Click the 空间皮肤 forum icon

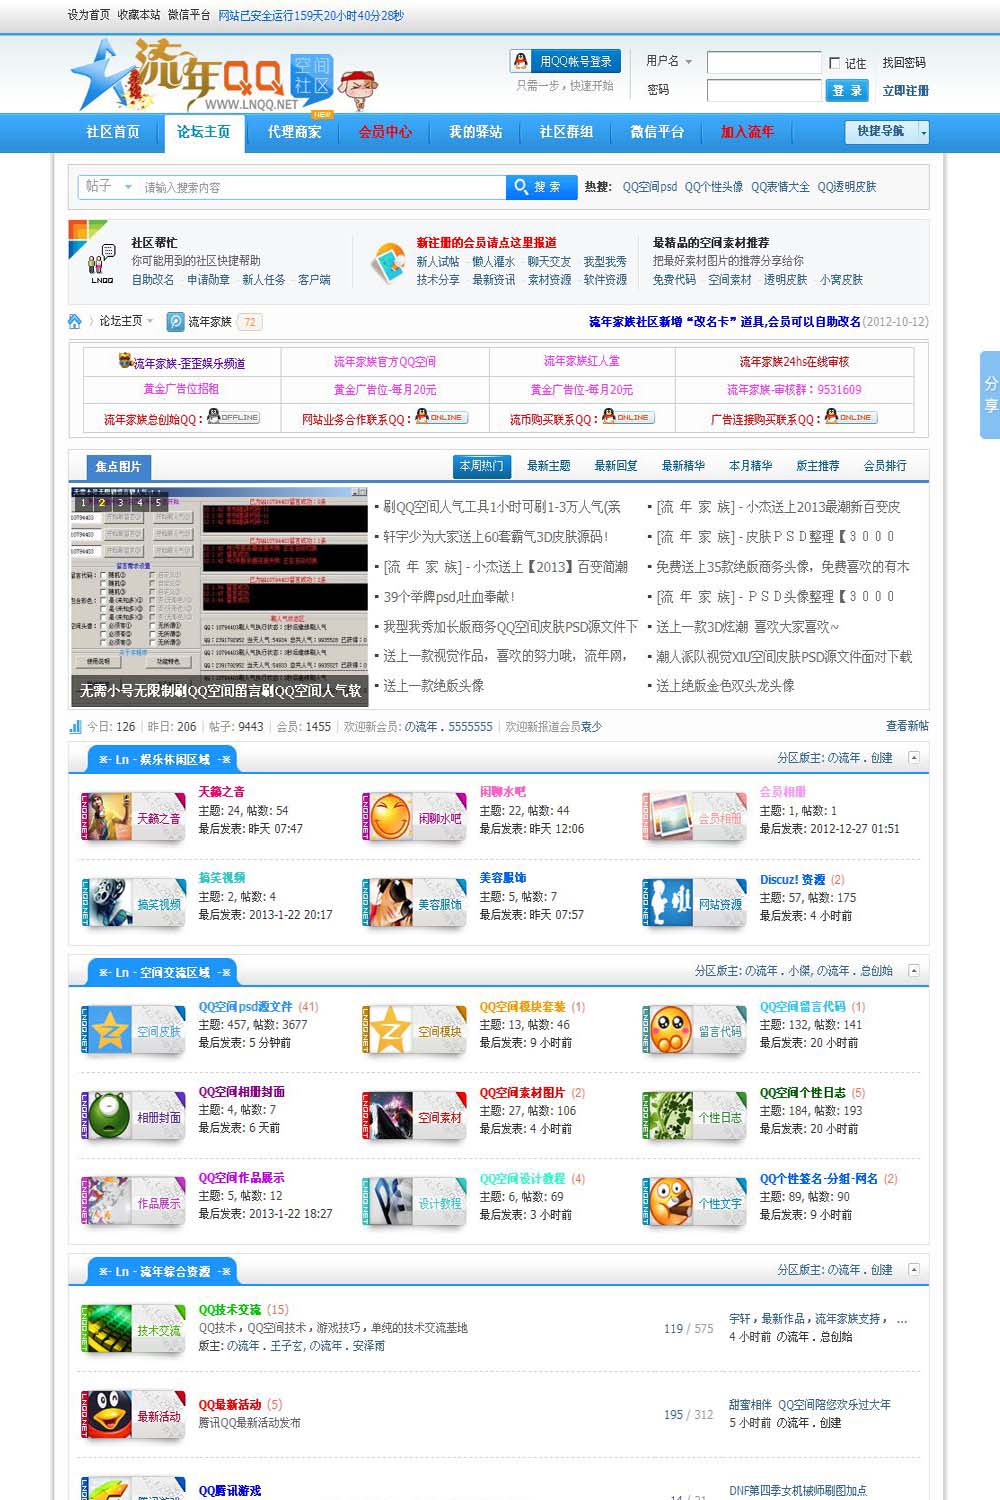pos(133,1031)
